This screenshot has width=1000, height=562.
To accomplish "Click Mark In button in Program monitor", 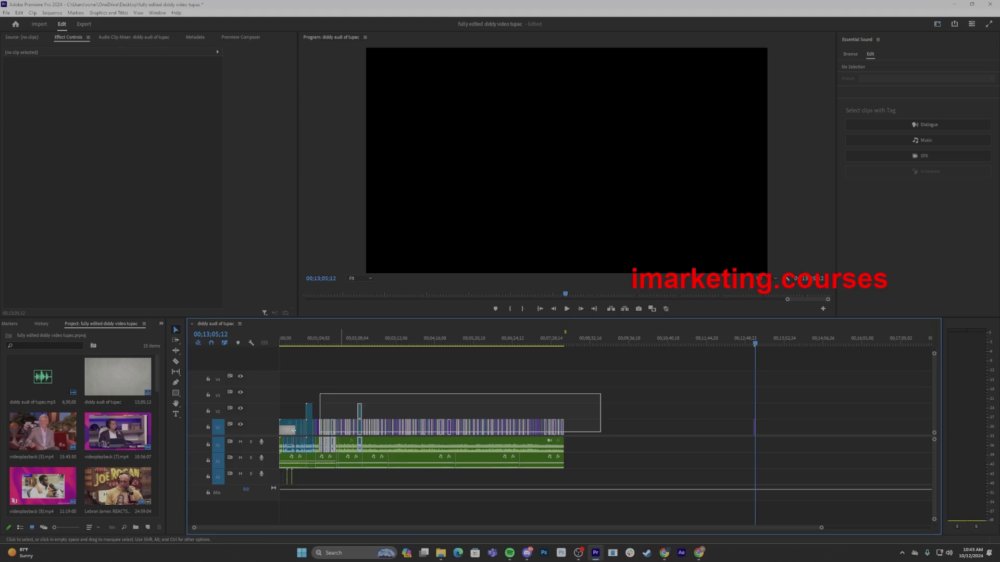I will (510, 309).
